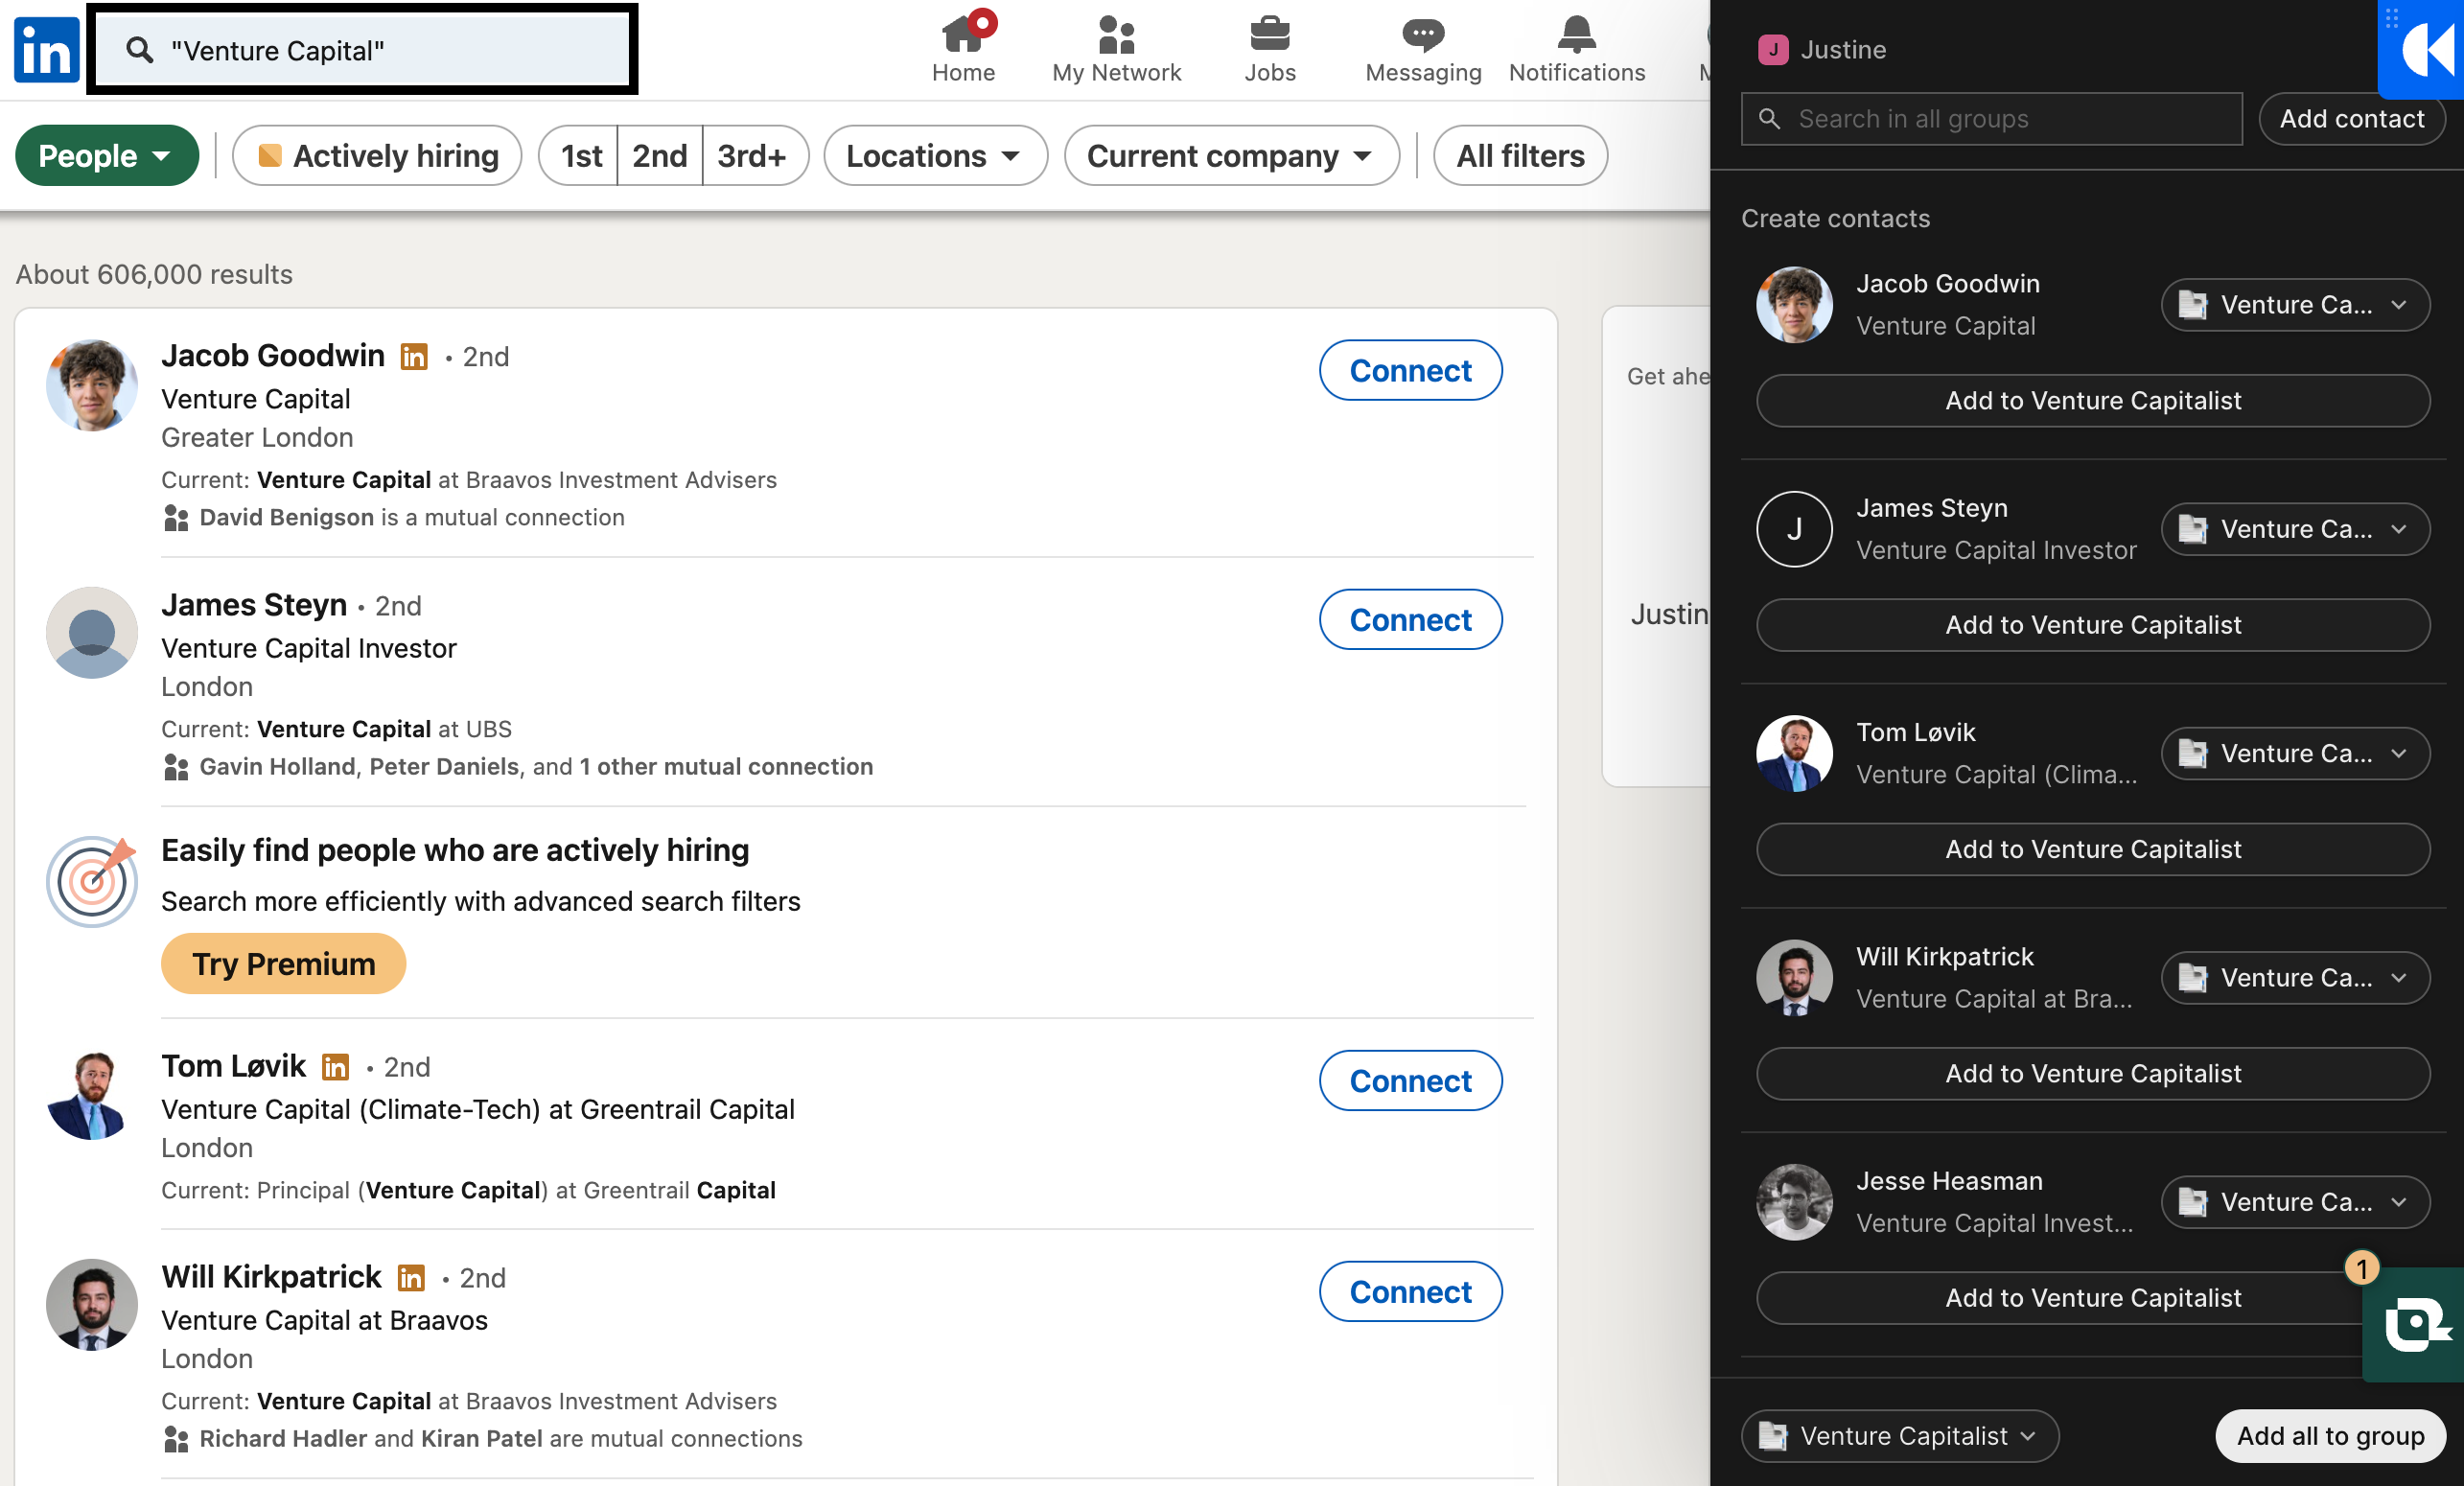The width and height of the screenshot is (2464, 1486).
Task: Toggle the 2nd connections filter
Action: (659, 156)
